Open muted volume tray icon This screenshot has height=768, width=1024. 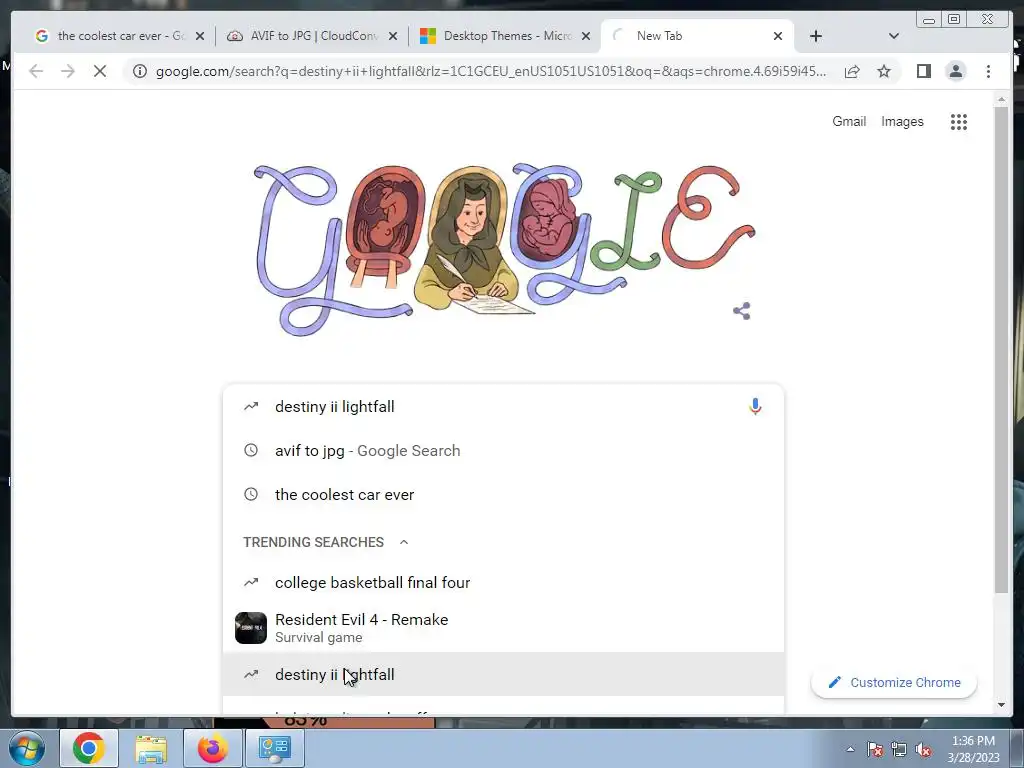point(923,749)
